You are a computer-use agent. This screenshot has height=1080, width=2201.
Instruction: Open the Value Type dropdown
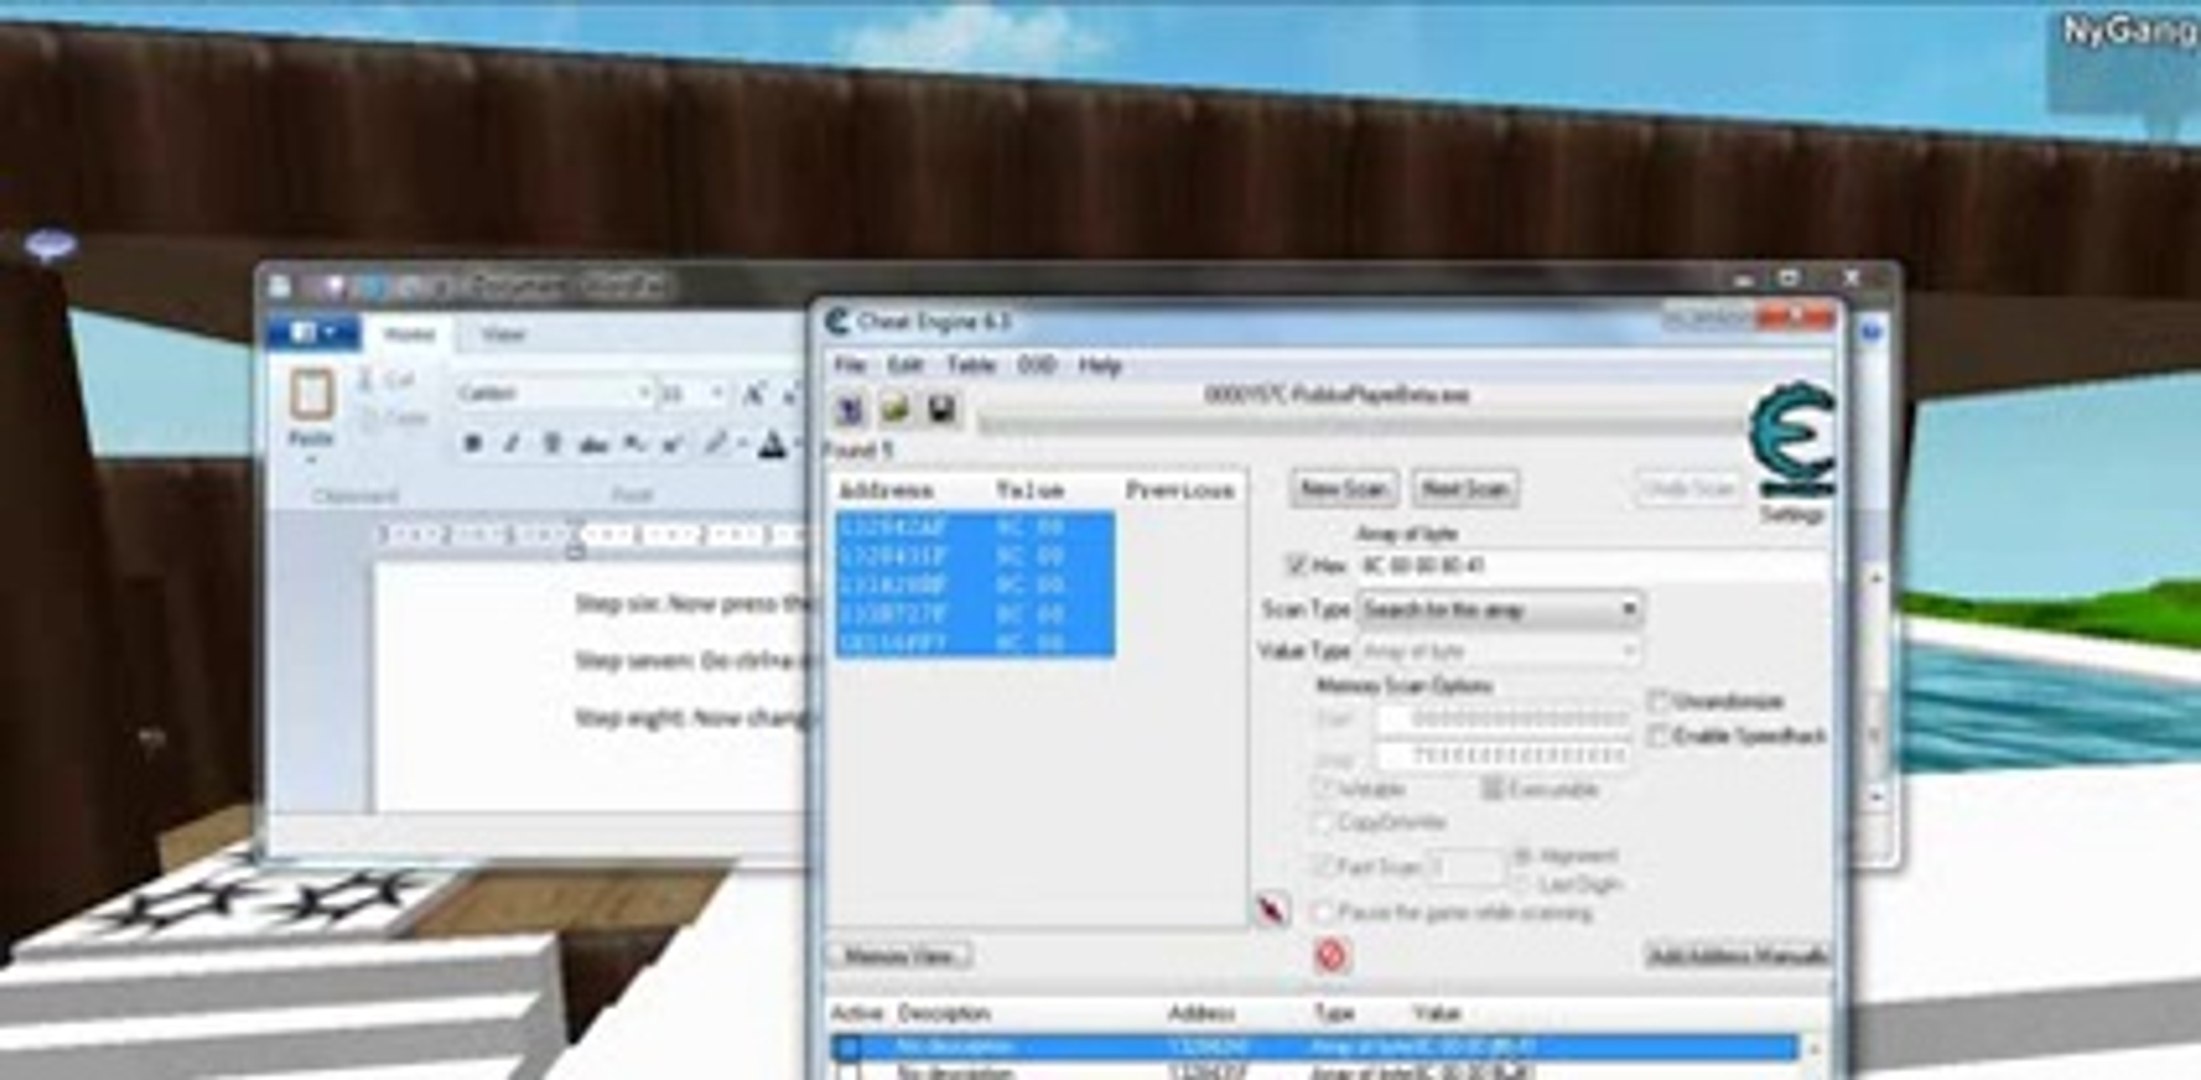click(1498, 652)
